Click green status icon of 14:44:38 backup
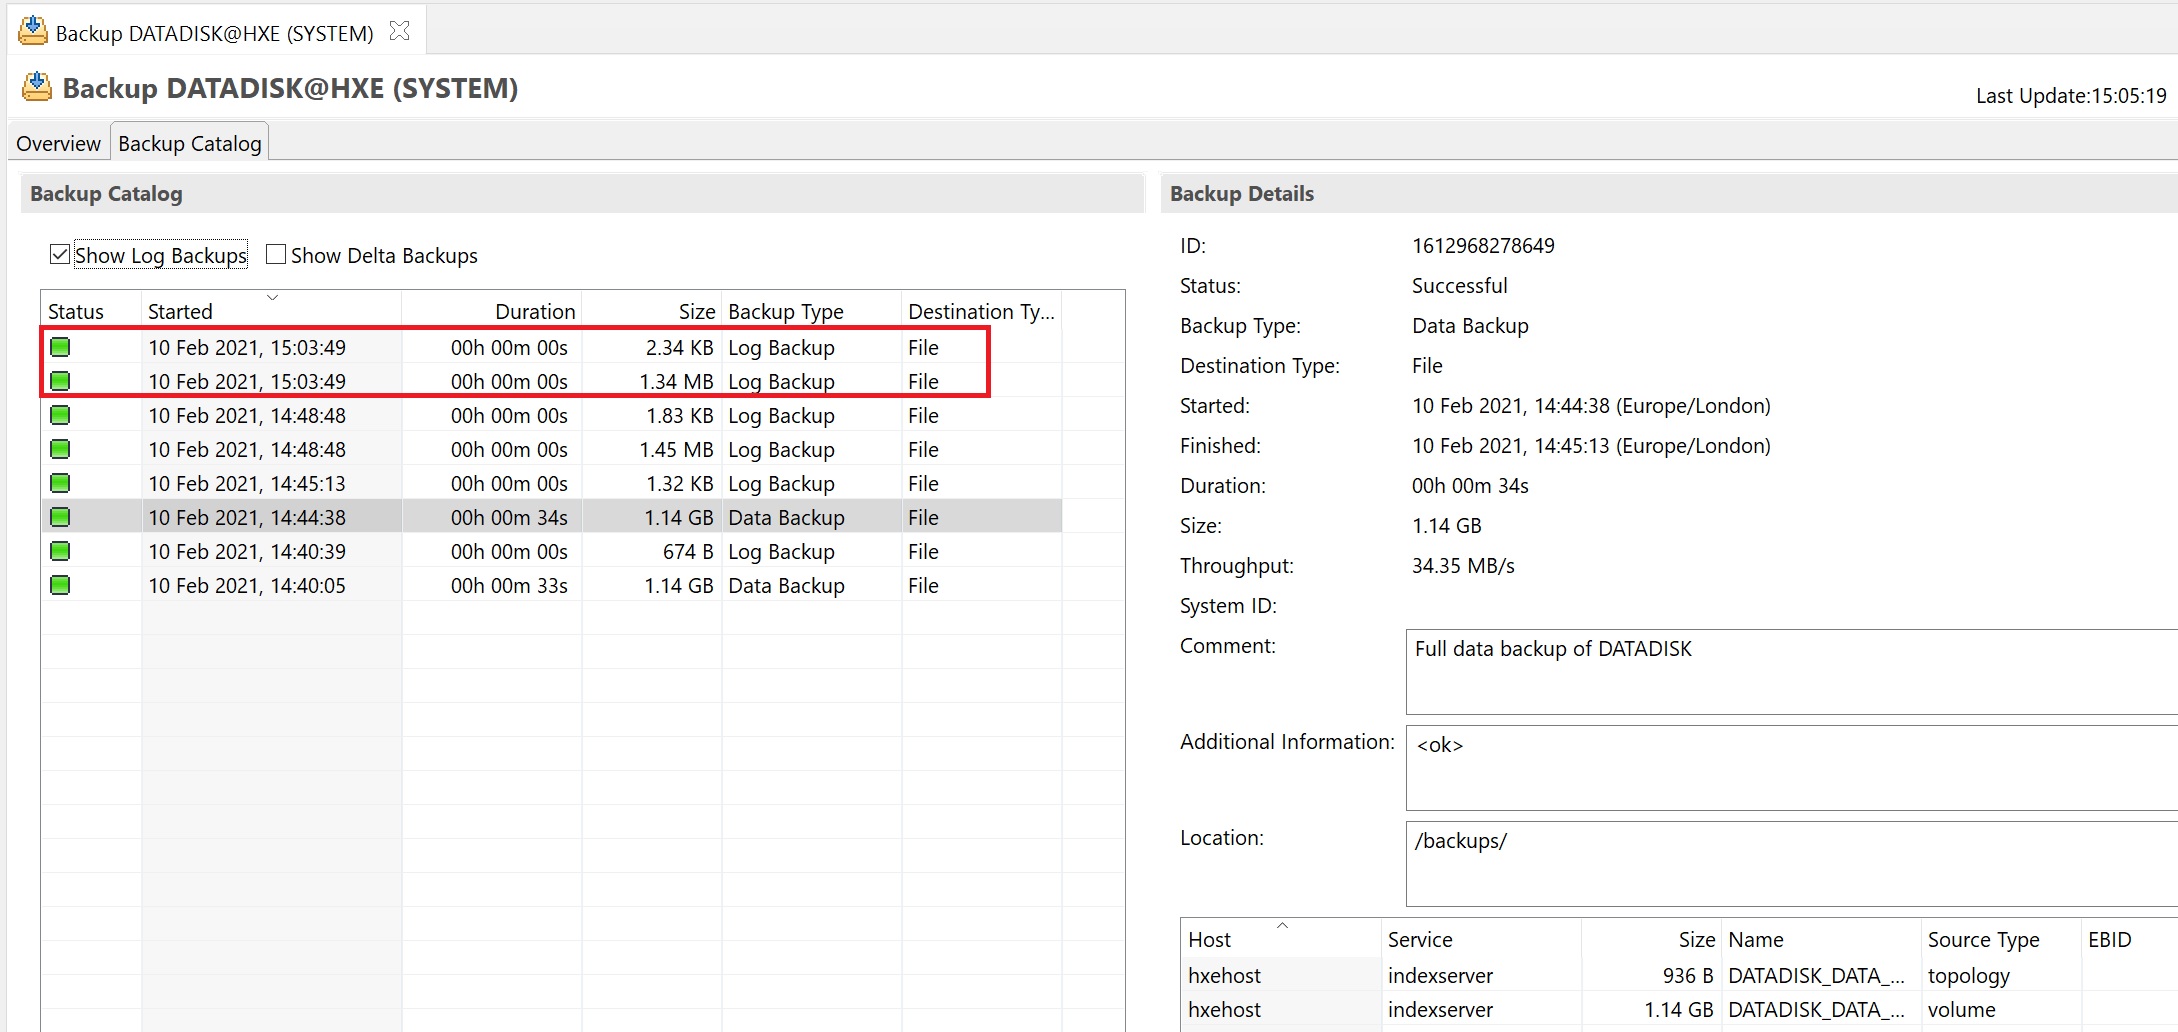 point(60,517)
